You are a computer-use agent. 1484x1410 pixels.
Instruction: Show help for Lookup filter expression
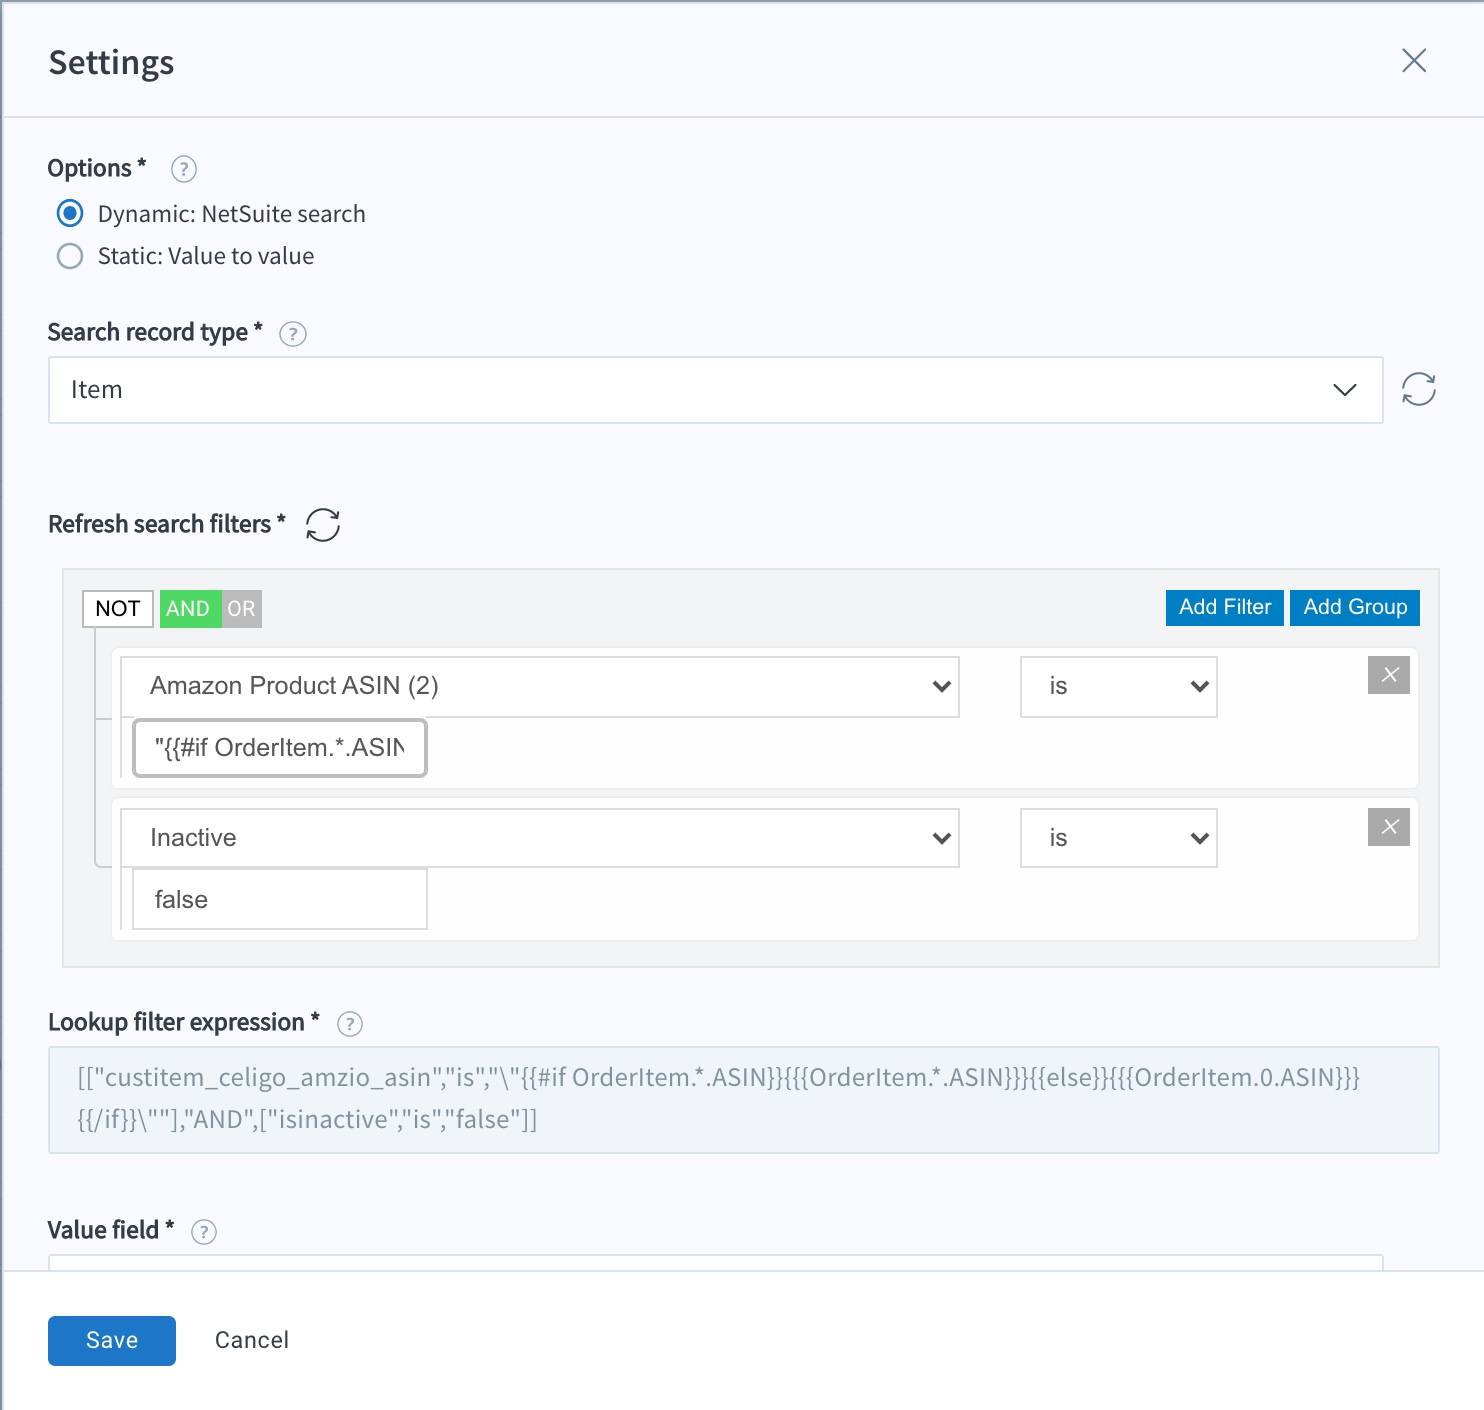coord(349,1024)
